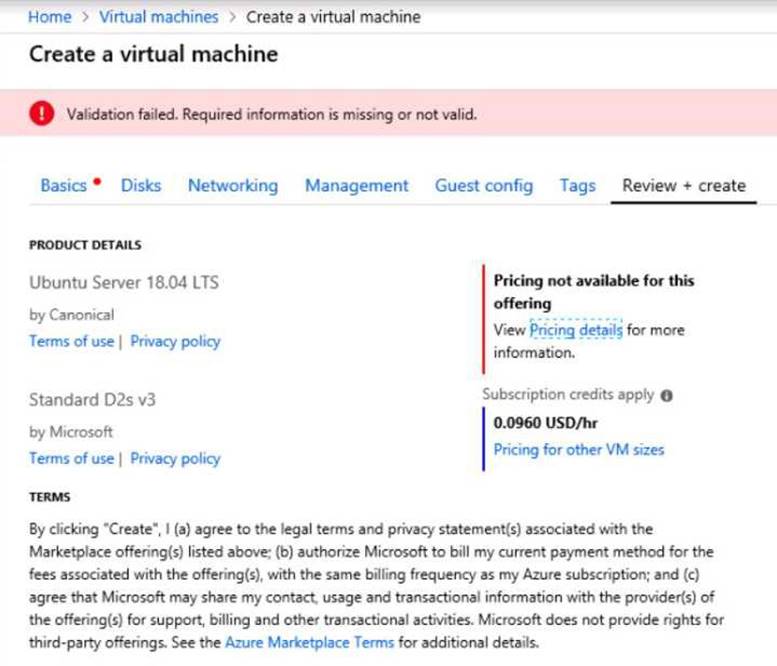
Task: Open the Management tab
Action: [x=357, y=185]
